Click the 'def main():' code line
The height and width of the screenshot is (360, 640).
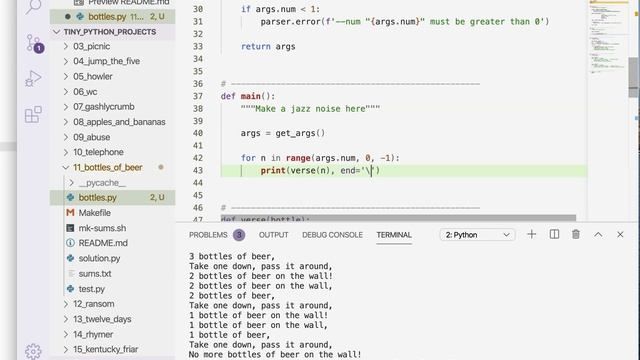pyautogui.click(x=248, y=96)
